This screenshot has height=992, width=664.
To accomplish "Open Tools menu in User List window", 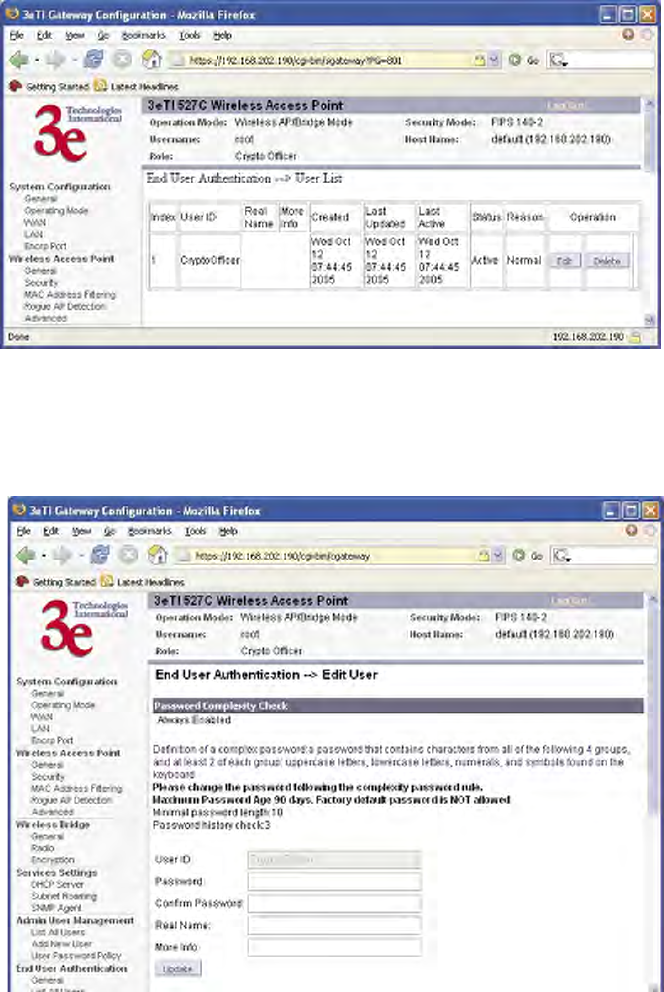I will click(189, 35).
